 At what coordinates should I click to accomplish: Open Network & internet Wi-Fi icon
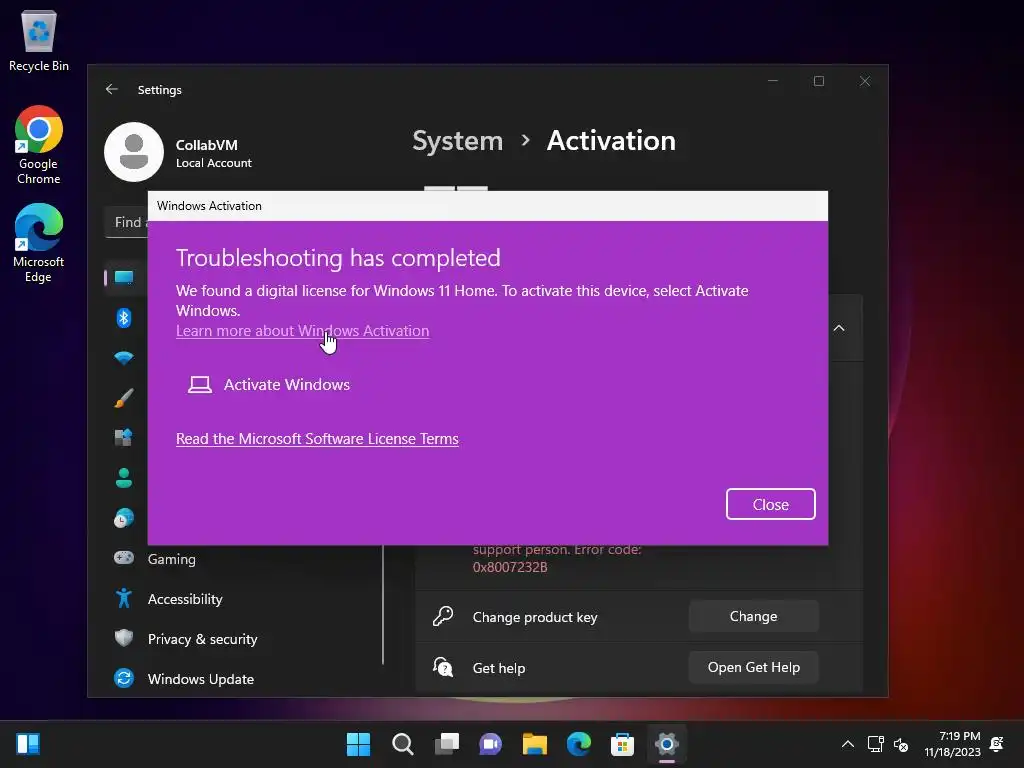124,358
